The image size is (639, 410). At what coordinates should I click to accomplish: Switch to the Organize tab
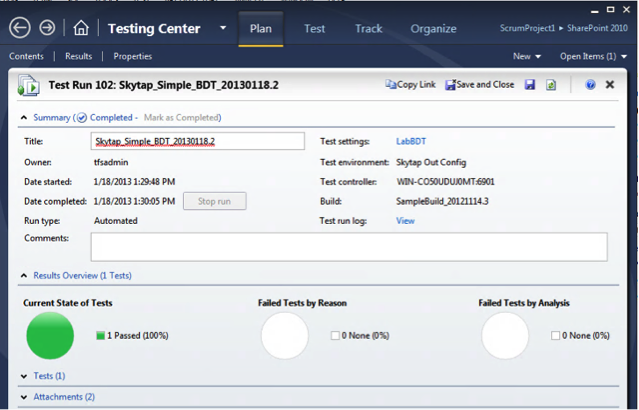[433, 29]
